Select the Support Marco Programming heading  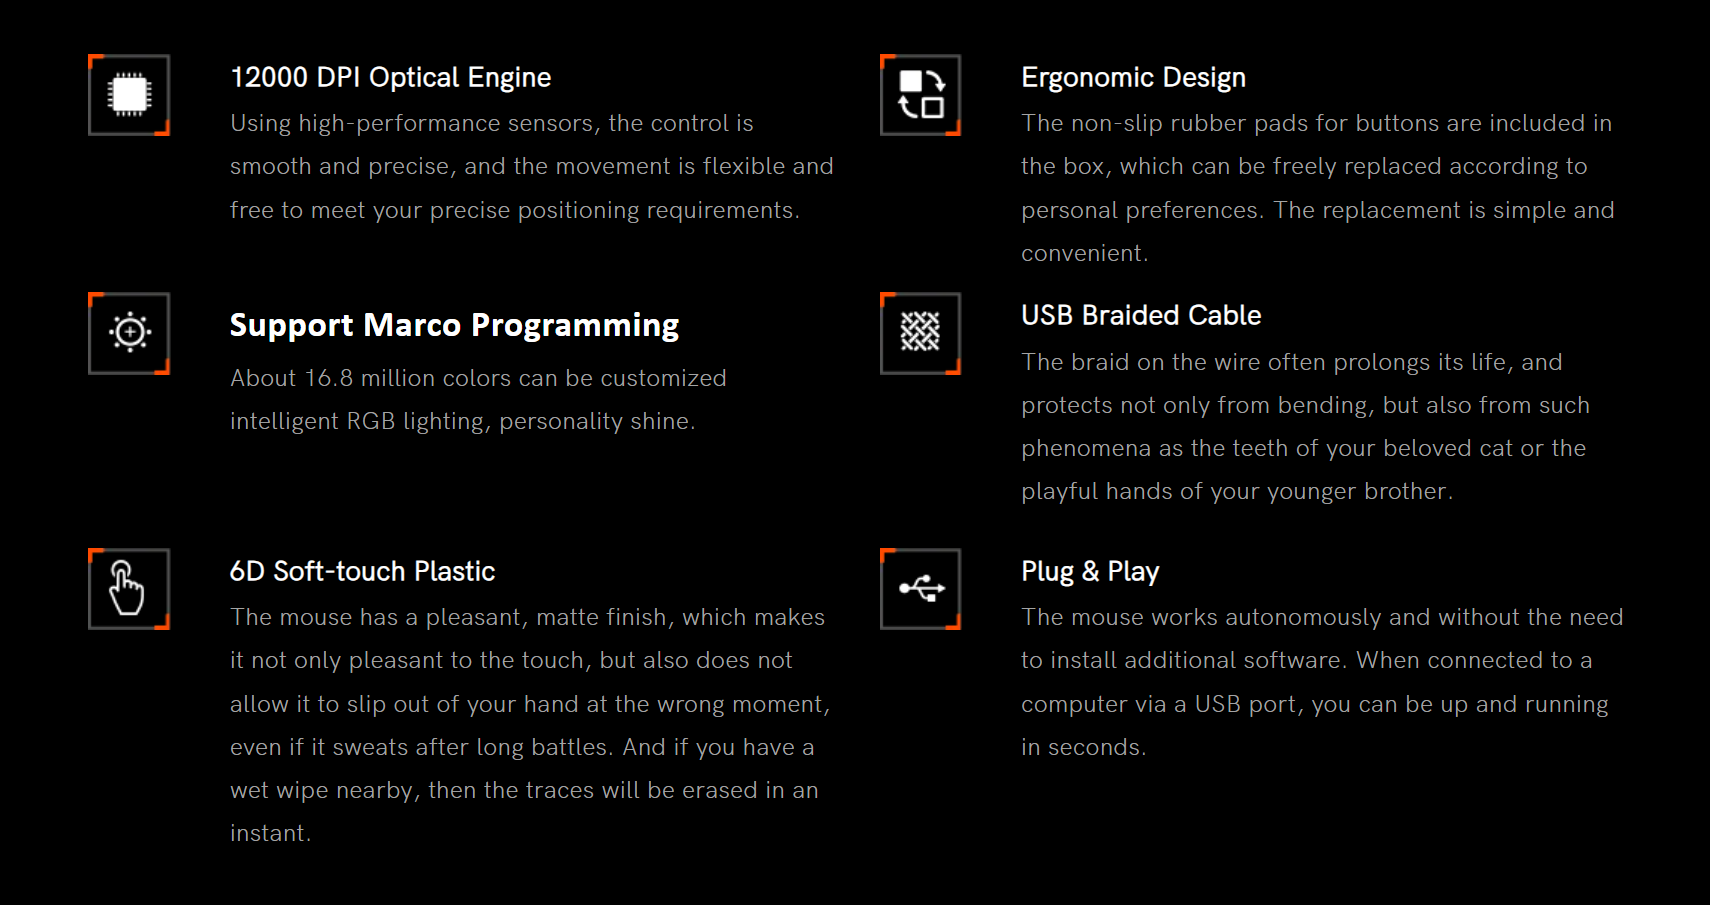(454, 325)
